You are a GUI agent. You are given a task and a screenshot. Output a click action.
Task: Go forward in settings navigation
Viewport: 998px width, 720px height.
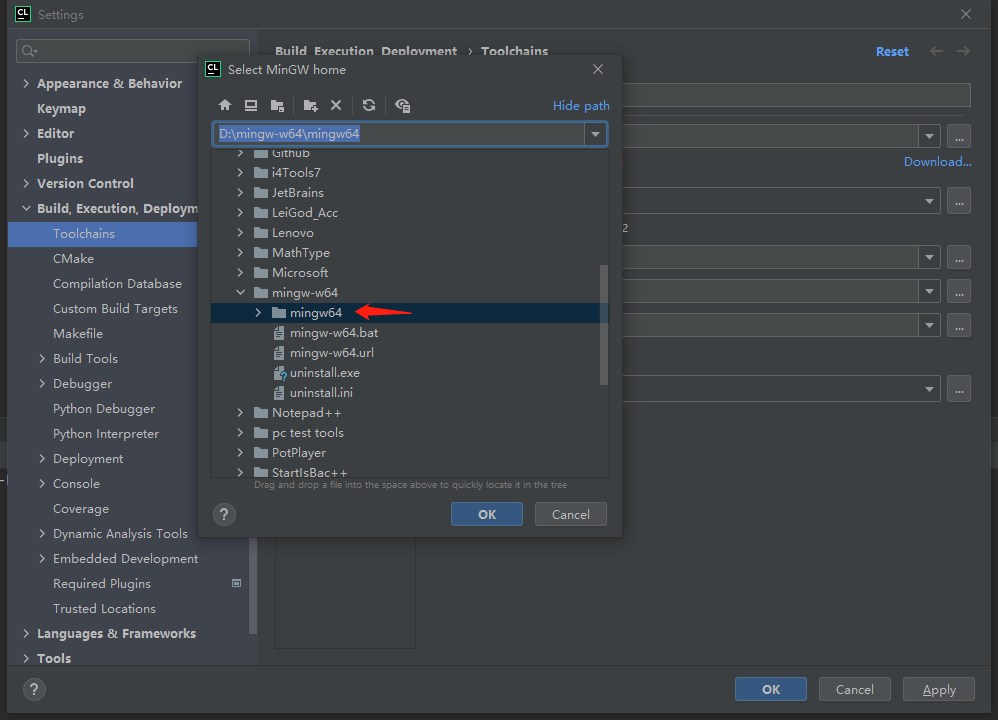point(963,51)
